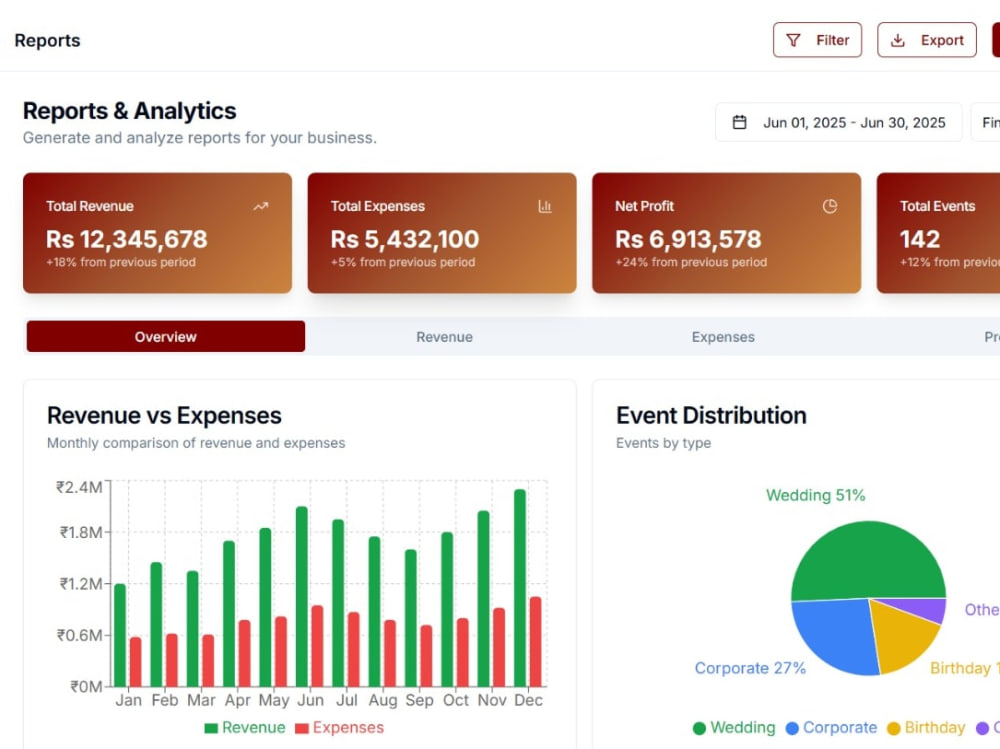Click the Total Events card
This screenshot has width=1000, height=749.
pos(938,233)
